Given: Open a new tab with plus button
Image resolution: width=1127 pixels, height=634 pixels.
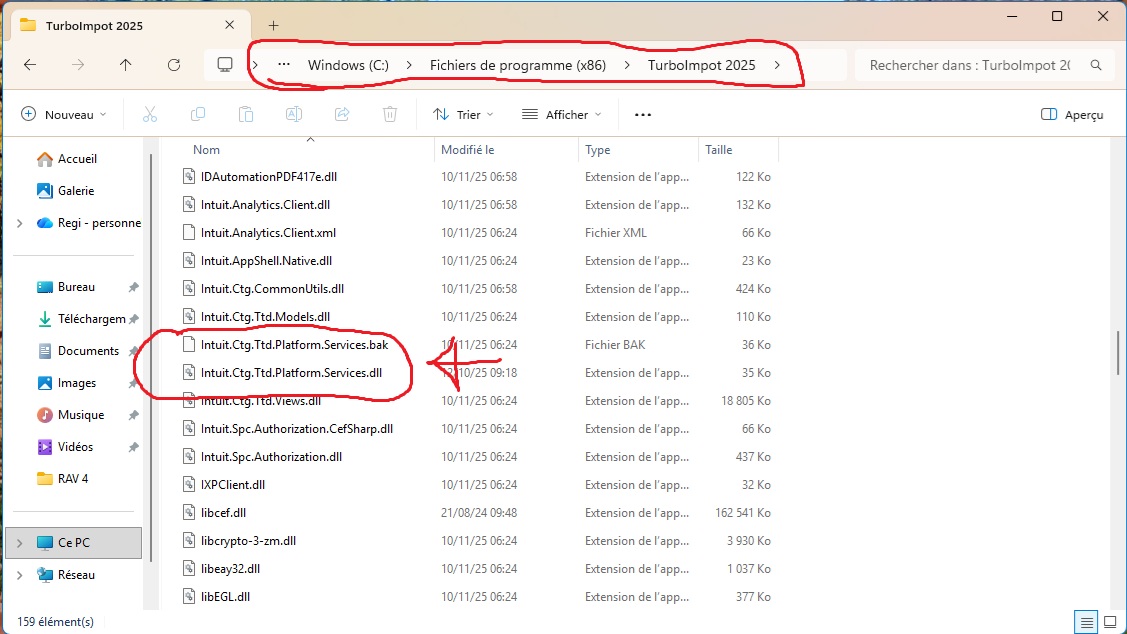Looking at the screenshot, I should pyautogui.click(x=274, y=26).
